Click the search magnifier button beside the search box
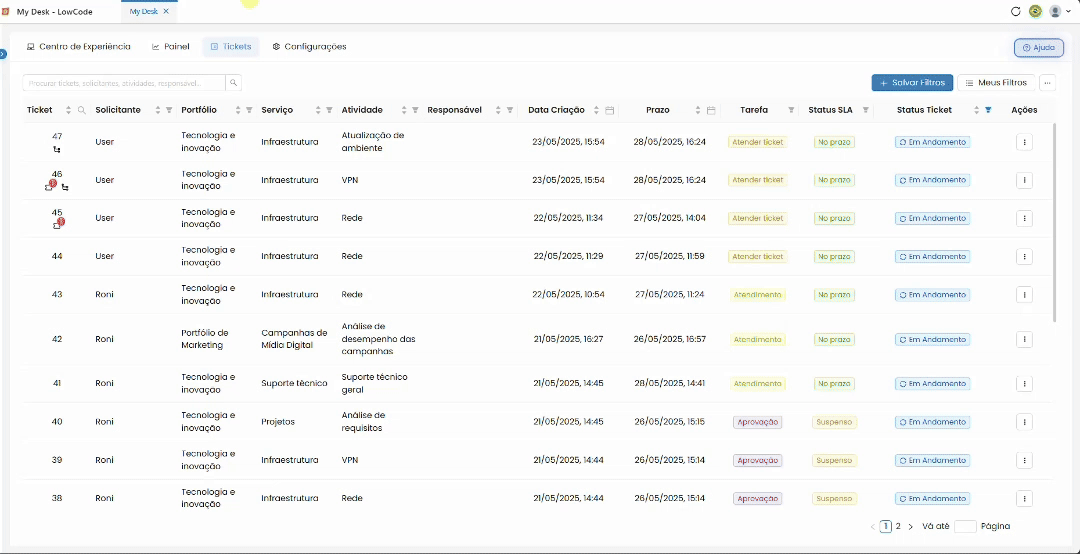1080x554 pixels. tap(233, 83)
